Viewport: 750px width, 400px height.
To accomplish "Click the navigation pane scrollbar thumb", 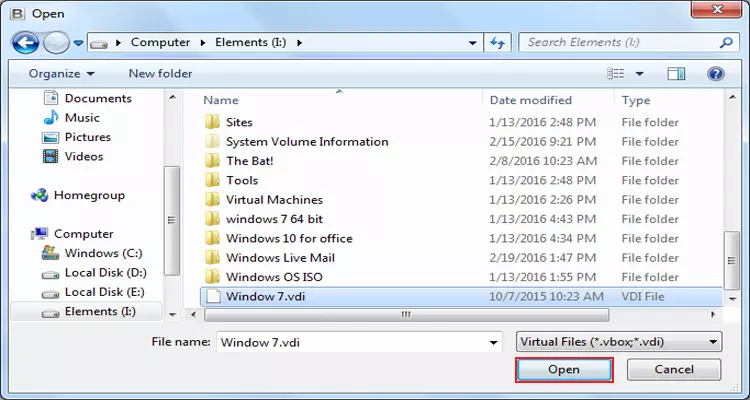I will (173, 221).
